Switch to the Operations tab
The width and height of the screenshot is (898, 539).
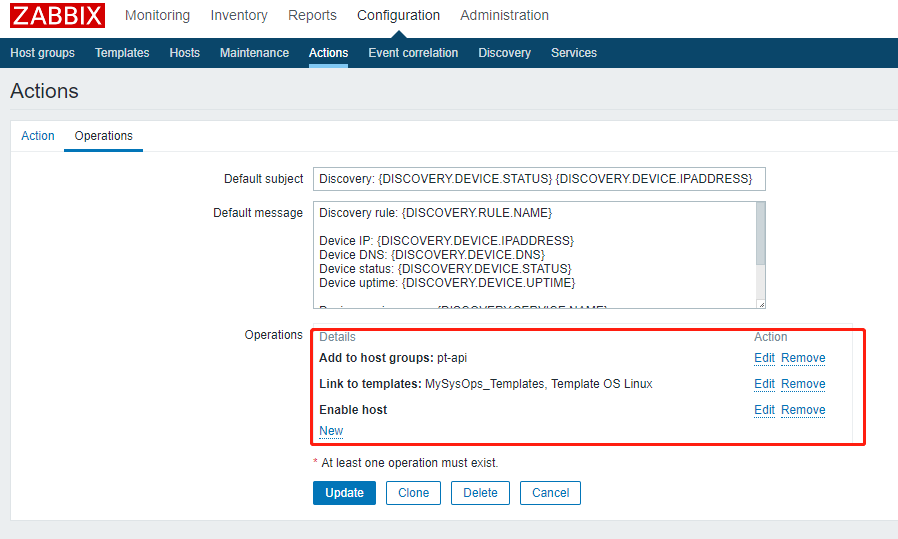104,136
